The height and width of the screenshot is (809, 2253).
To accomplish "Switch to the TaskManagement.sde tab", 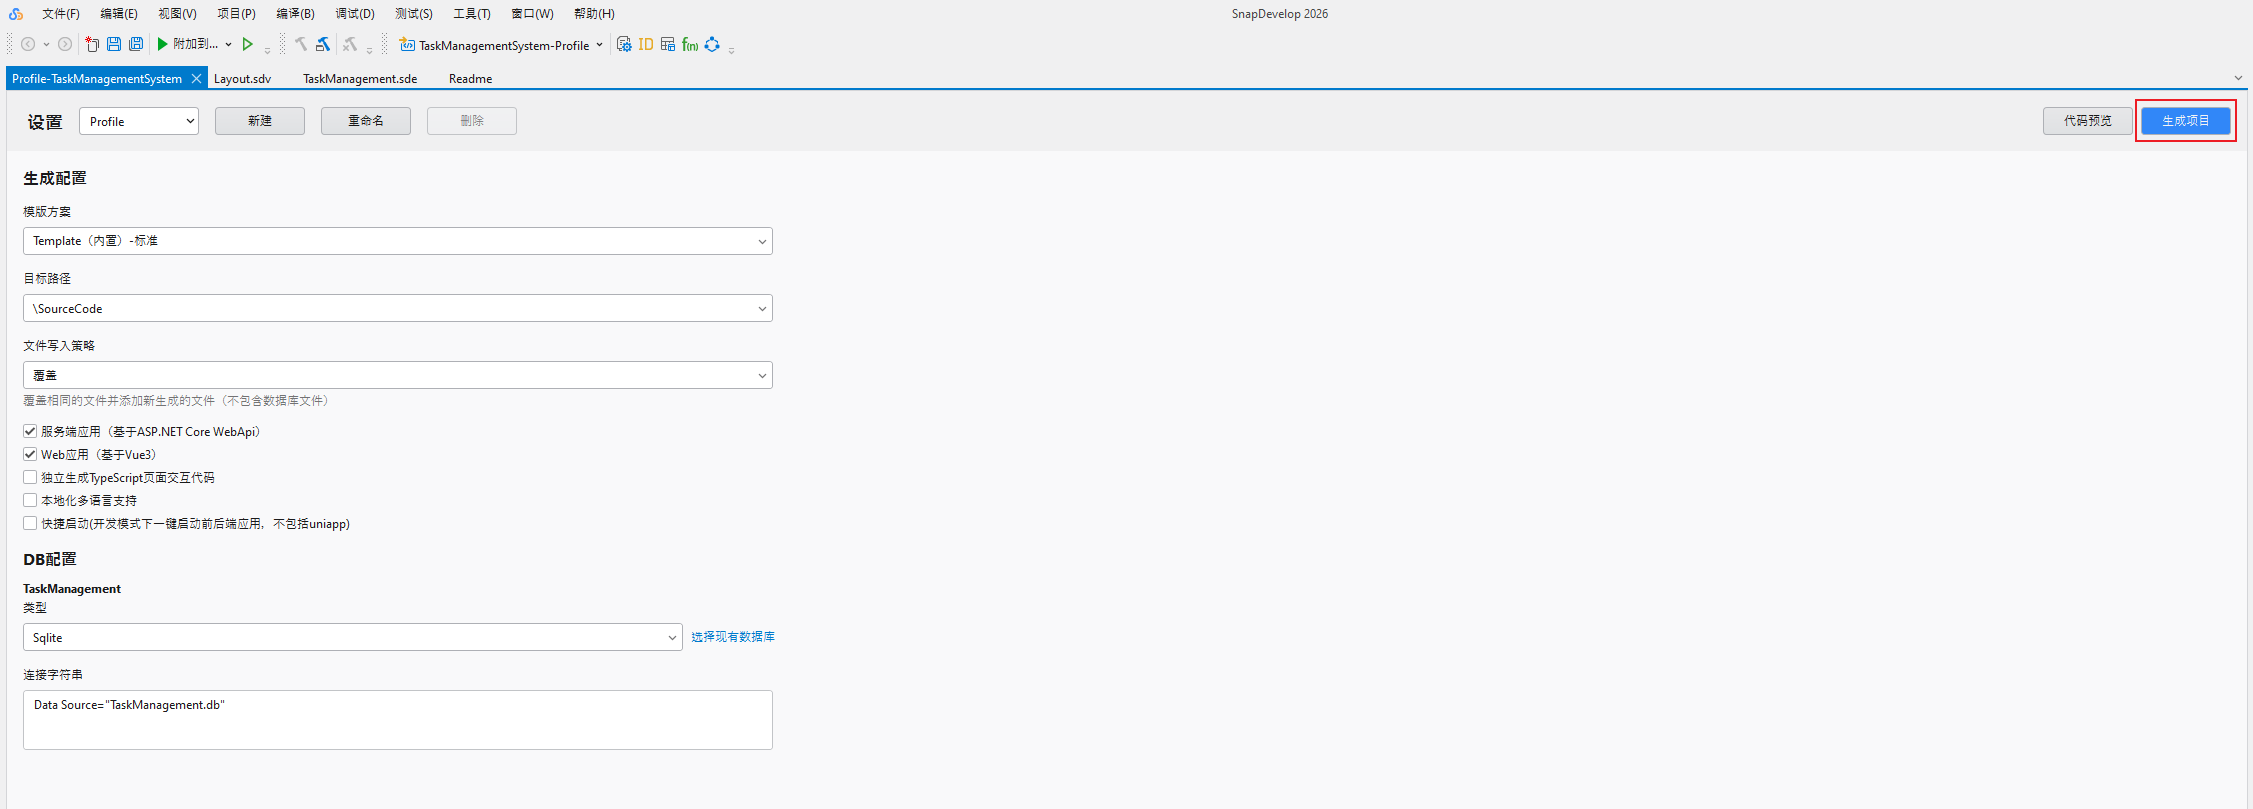I will (x=360, y=78).
